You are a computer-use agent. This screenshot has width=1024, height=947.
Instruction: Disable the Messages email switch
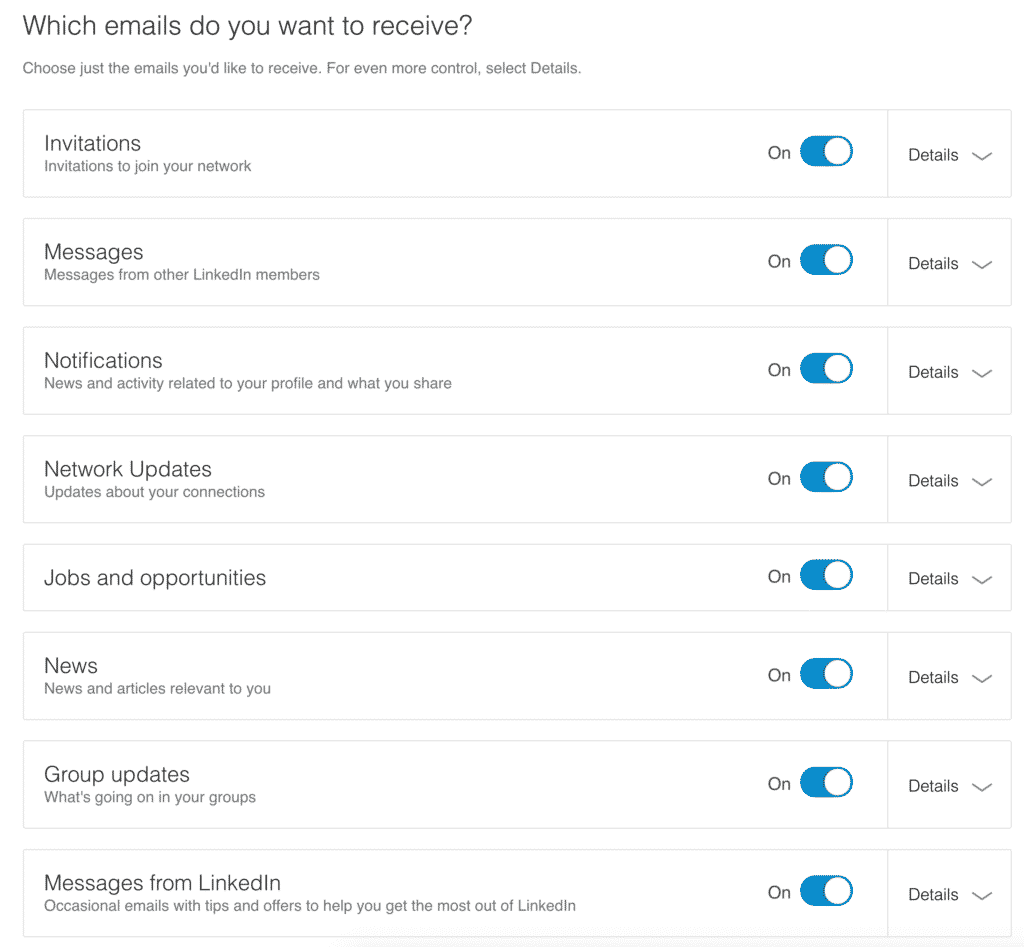click(826, 260)
